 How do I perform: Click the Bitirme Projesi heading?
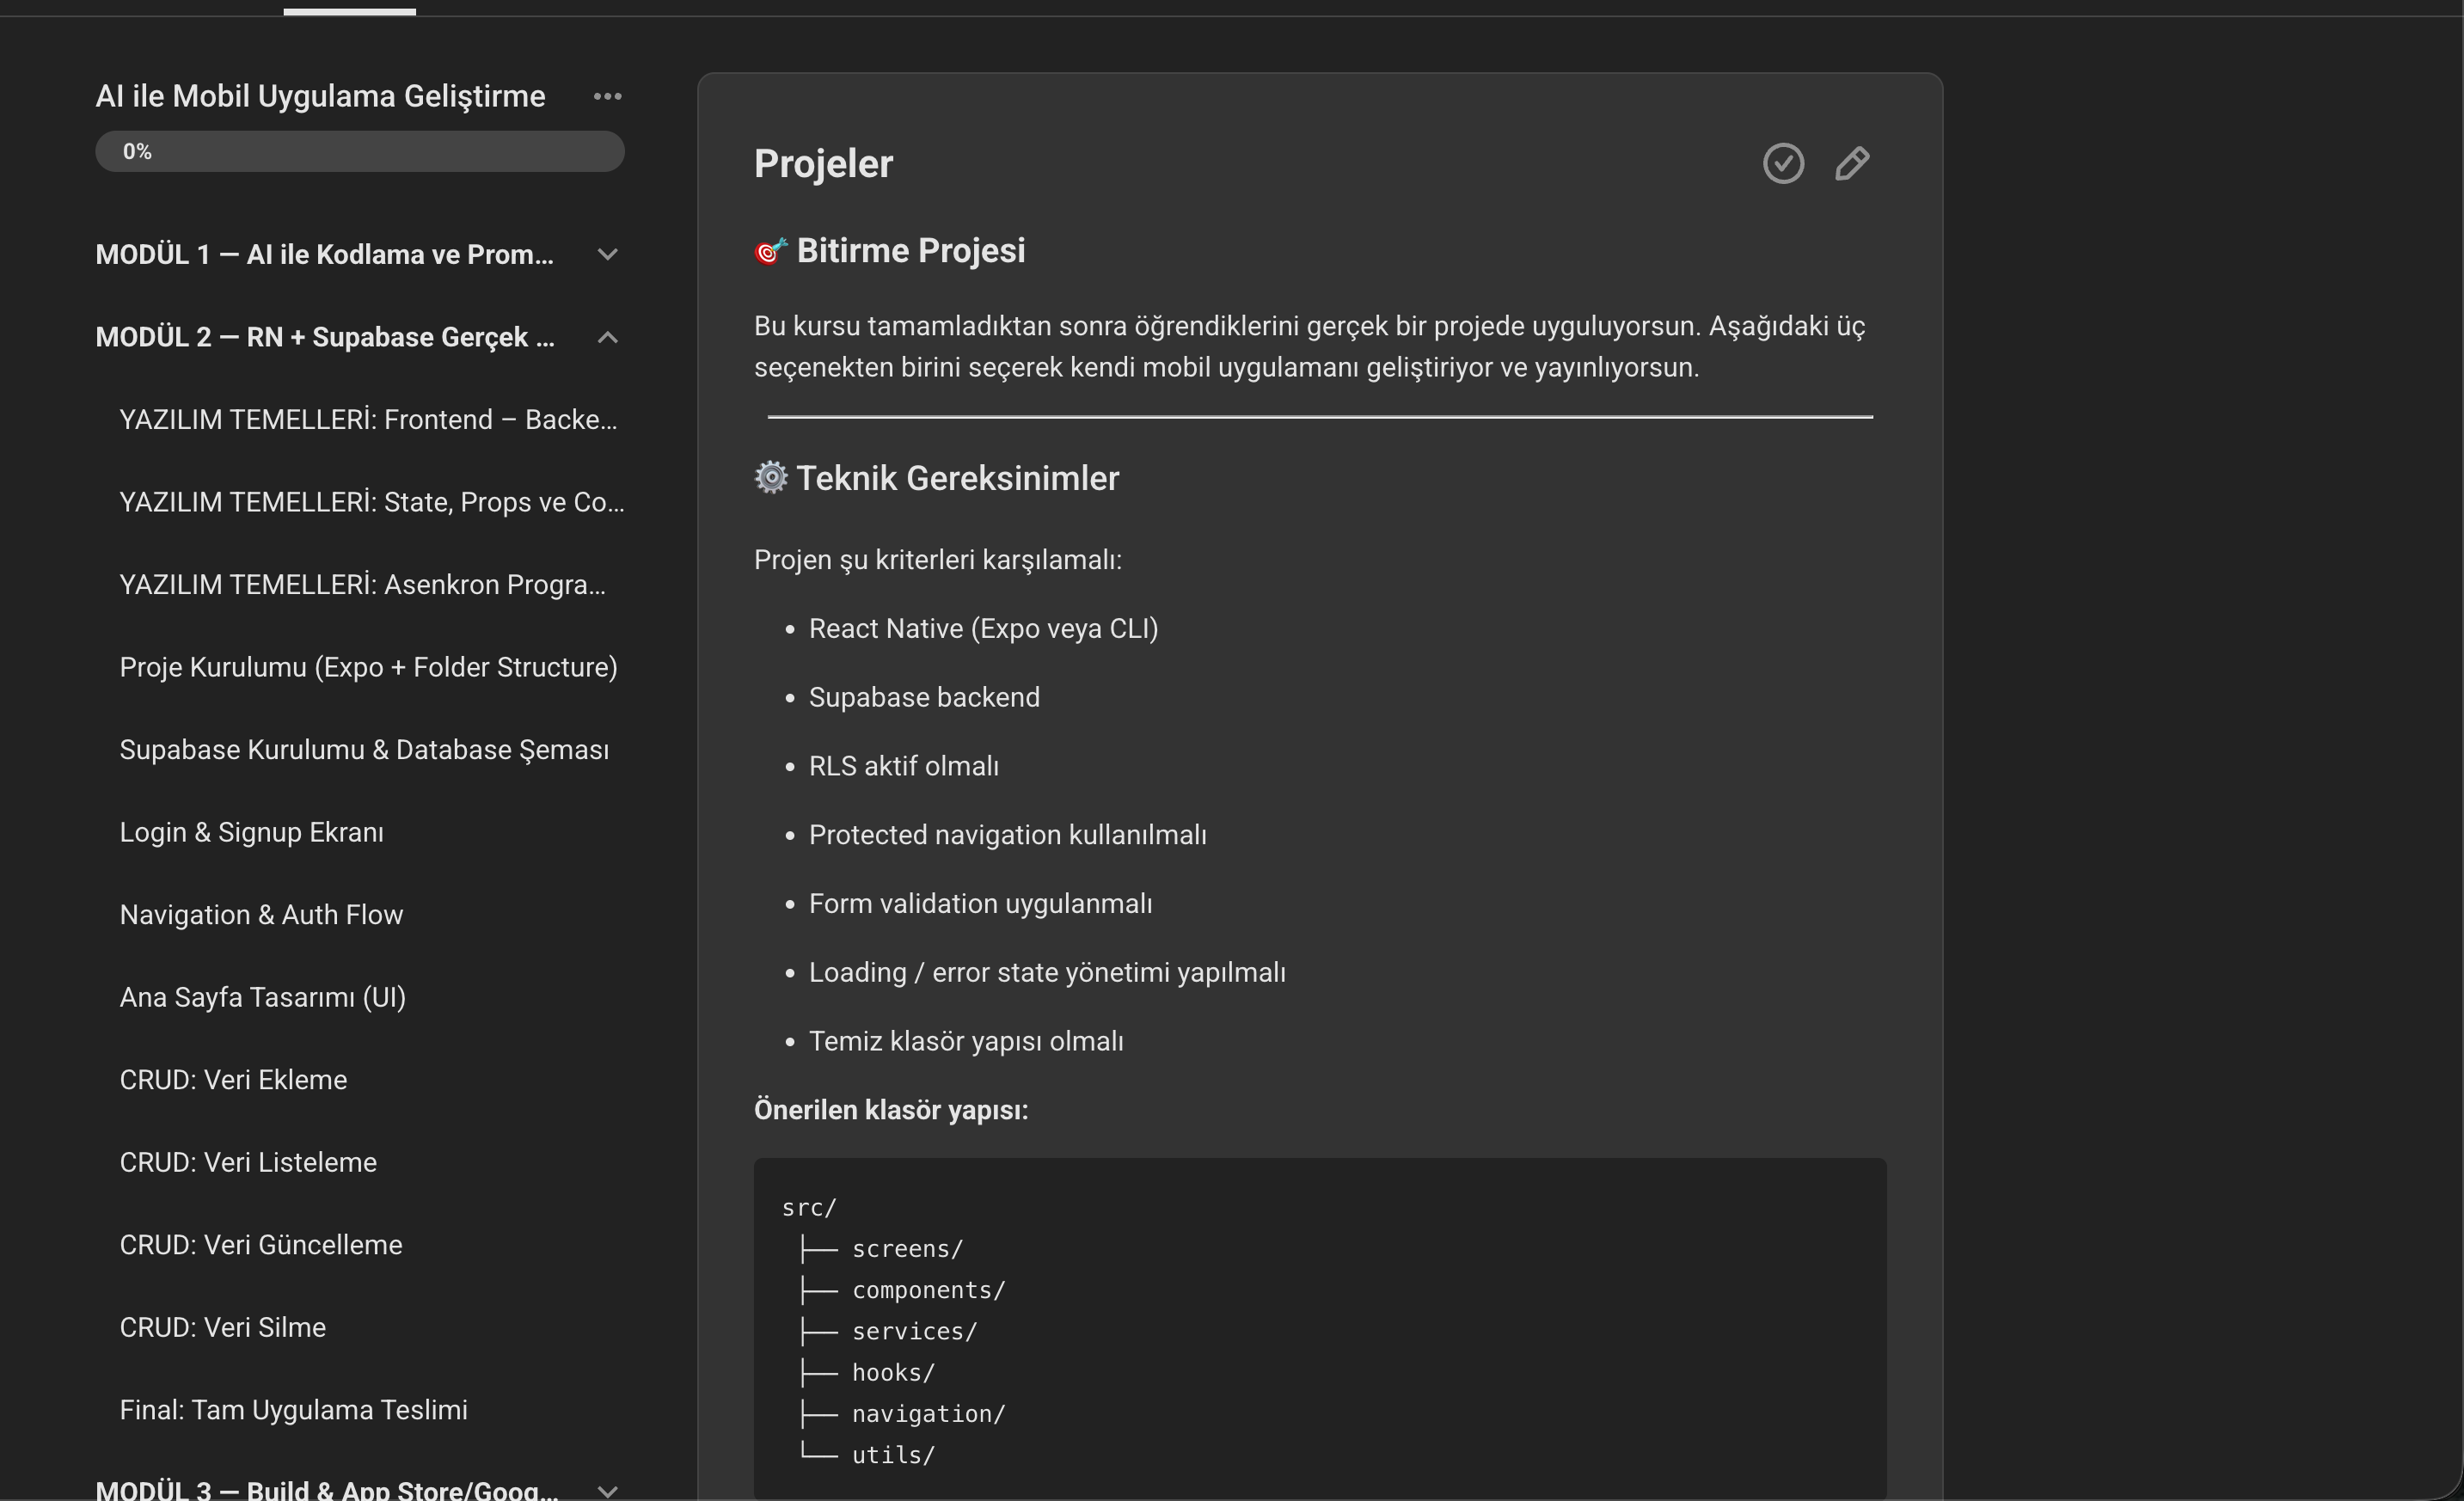(x=910, y=250)
